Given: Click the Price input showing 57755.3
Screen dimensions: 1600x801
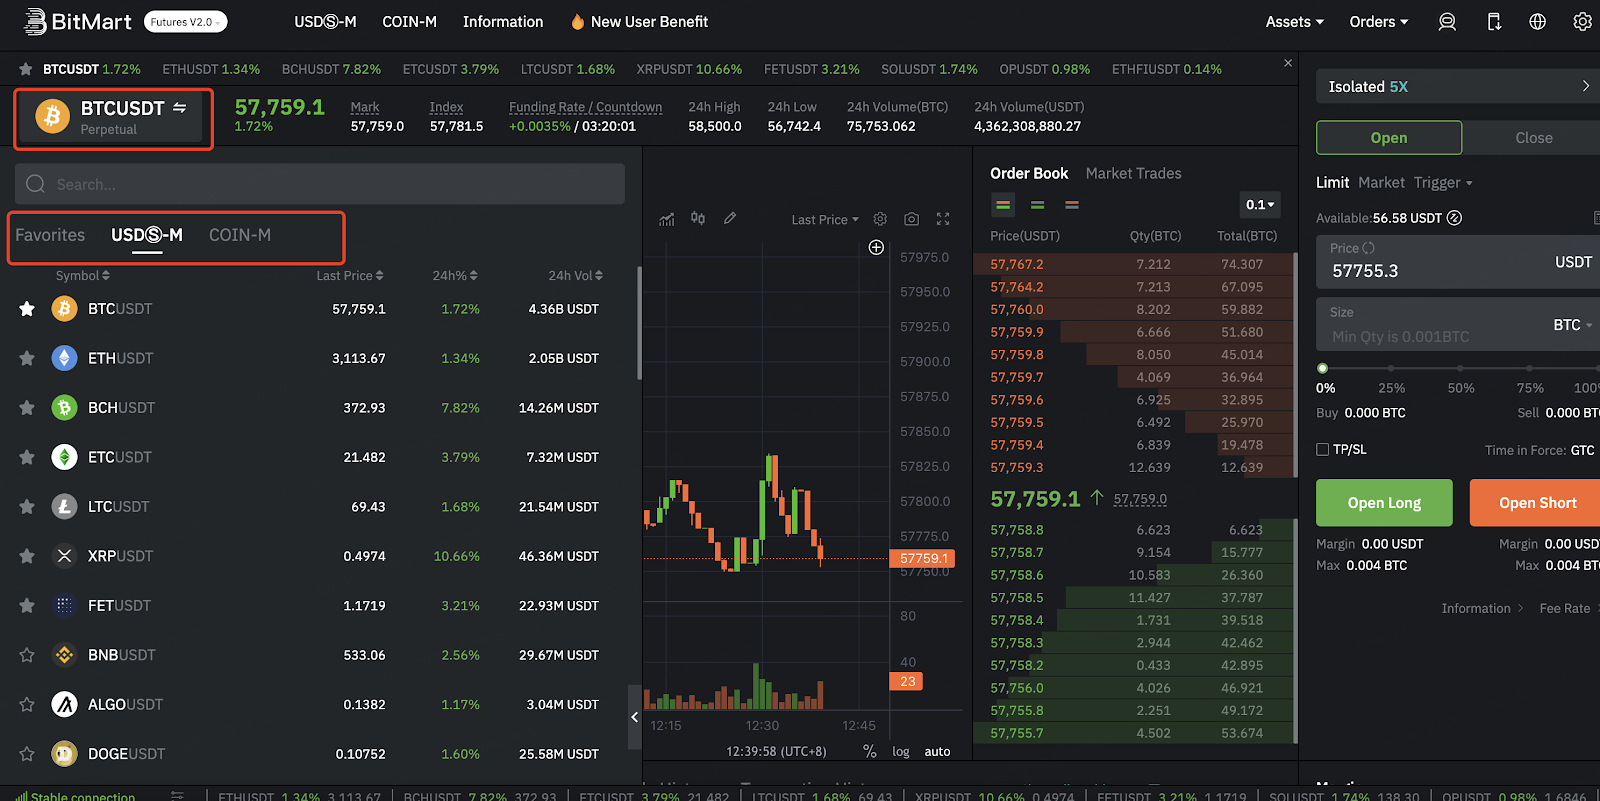Looking at the screenshot, I should click(1458, 263).
